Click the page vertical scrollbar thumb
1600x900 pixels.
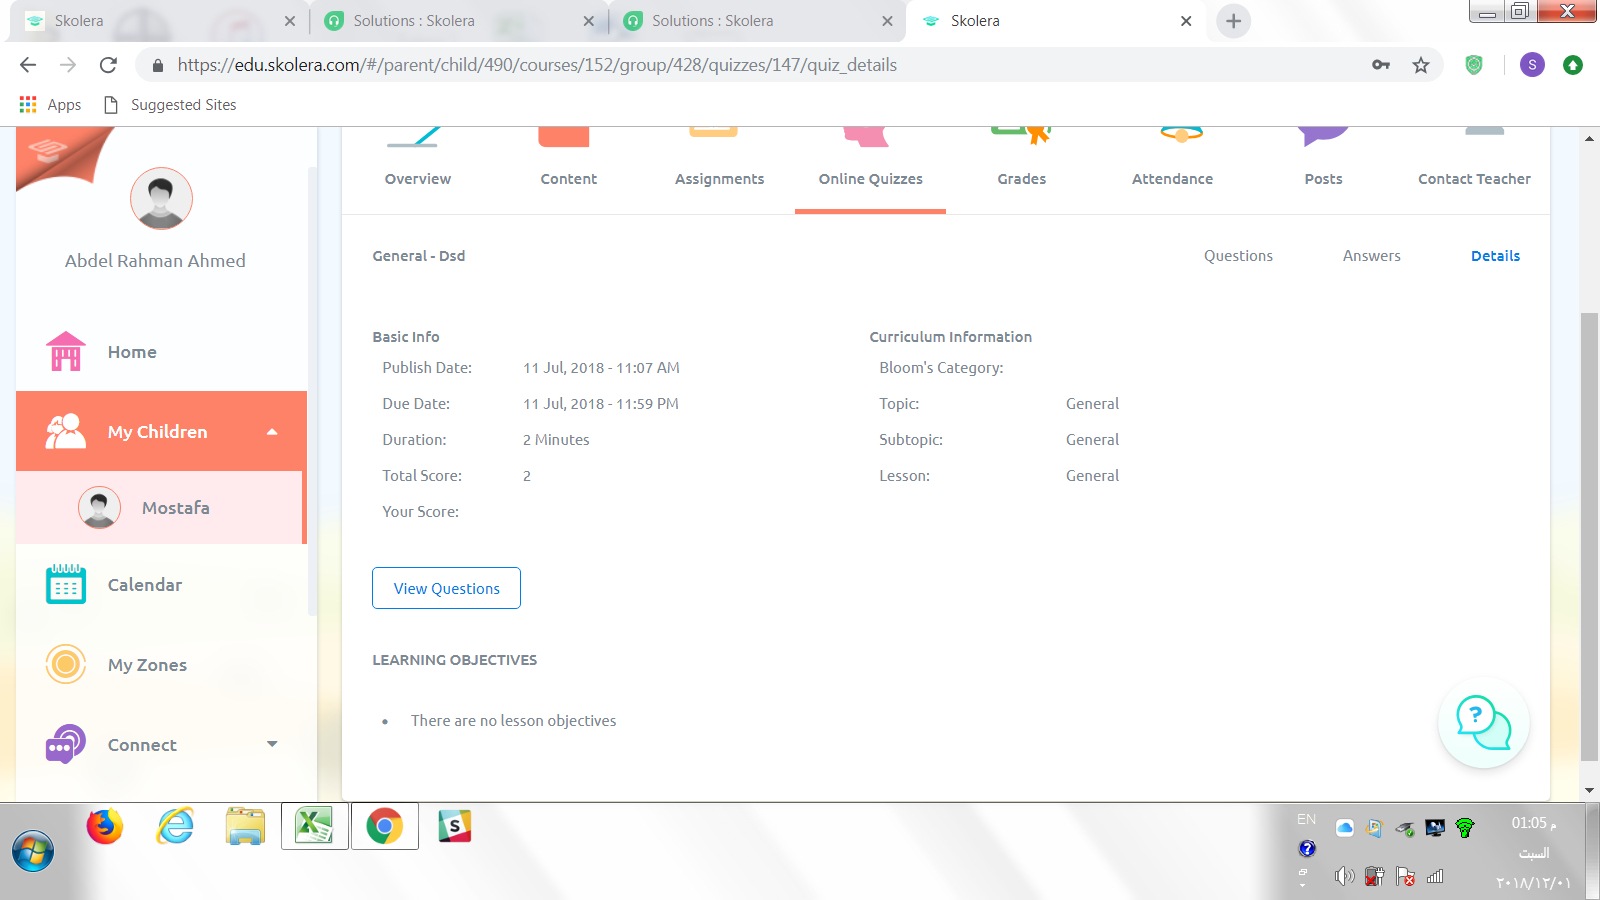(x=1589, y=536)
